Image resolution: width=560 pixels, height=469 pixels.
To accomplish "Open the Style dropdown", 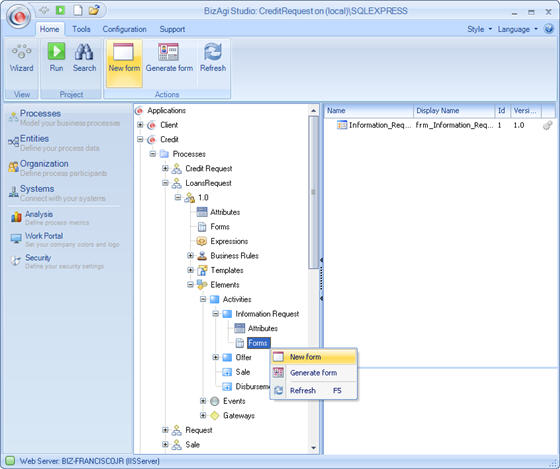I will 479,29.
